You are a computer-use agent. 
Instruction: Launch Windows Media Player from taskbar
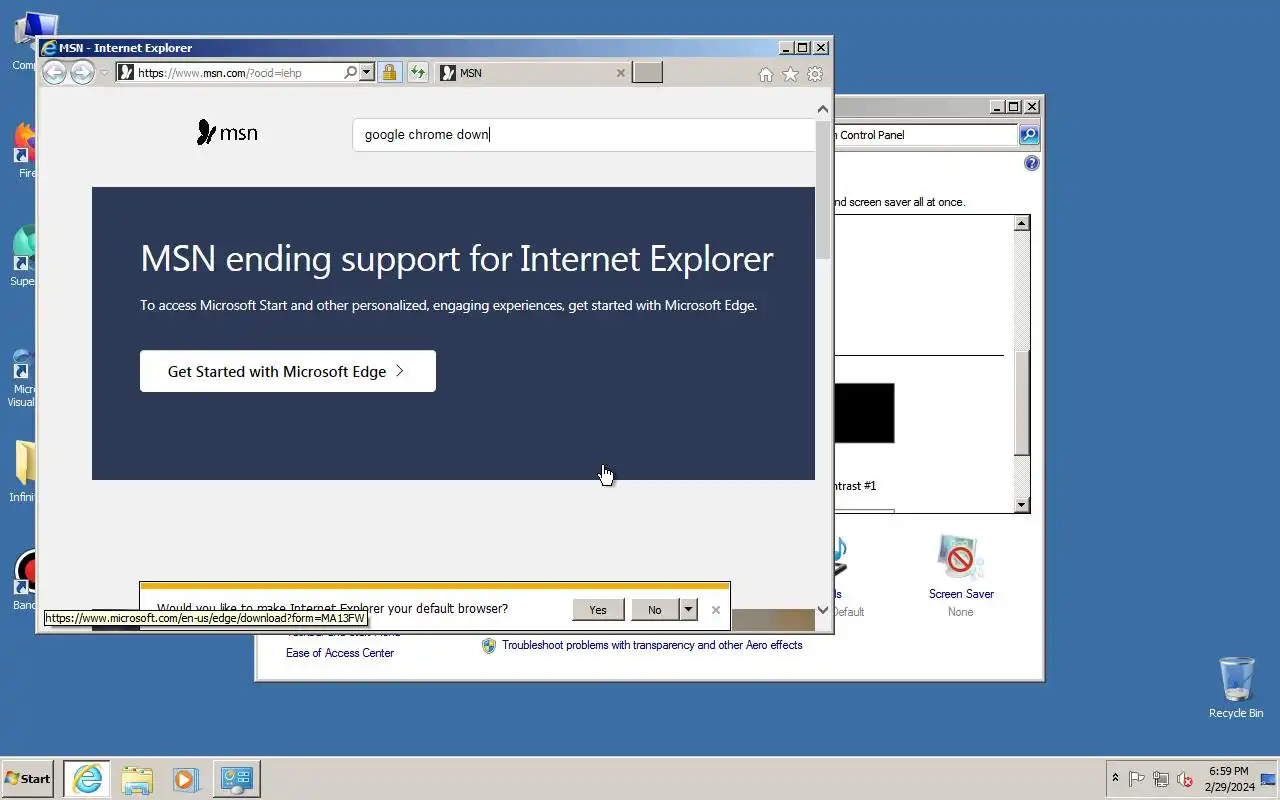point(185,779)
